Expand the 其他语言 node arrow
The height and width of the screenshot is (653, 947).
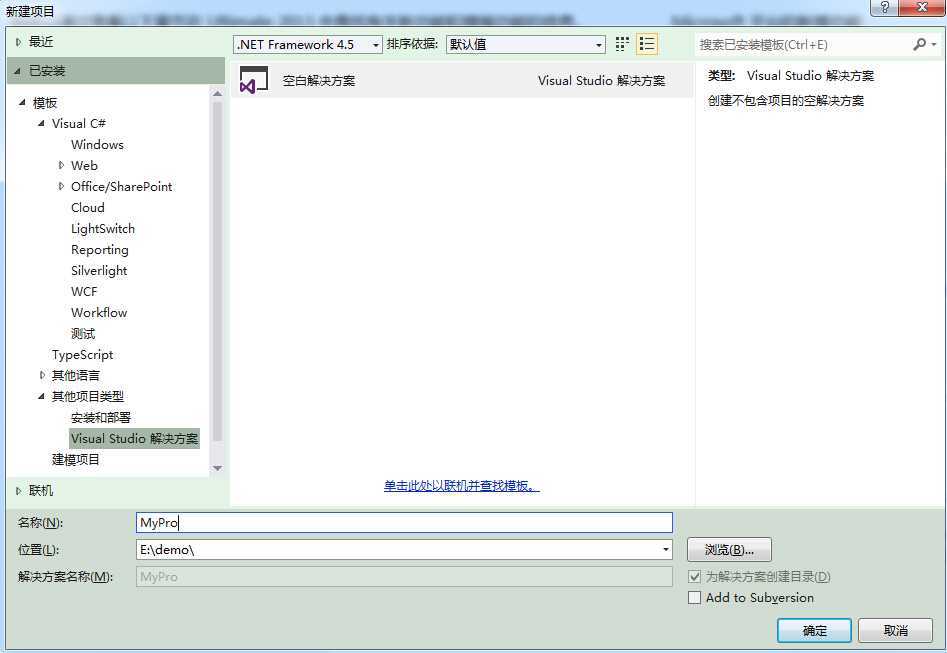point(42,375)
